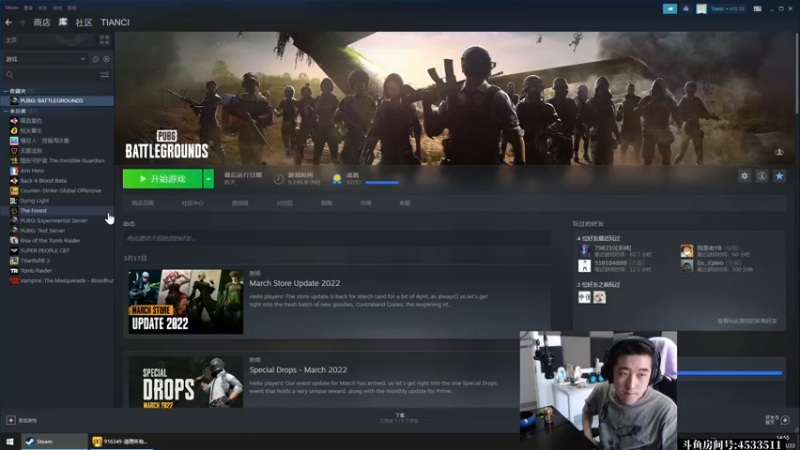
Task: Click the play time clock icon
Action: coord(279,179)
